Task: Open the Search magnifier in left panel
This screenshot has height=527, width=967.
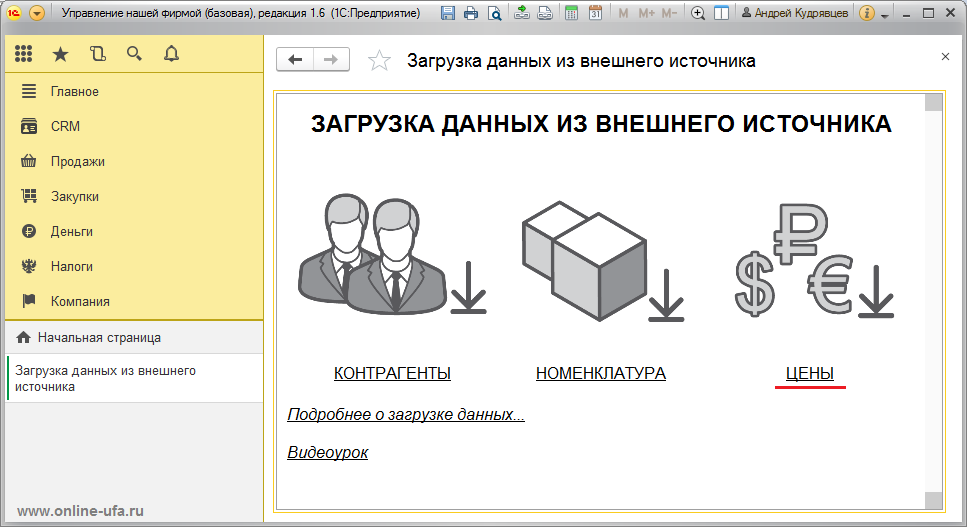Action: coord(134,54)
